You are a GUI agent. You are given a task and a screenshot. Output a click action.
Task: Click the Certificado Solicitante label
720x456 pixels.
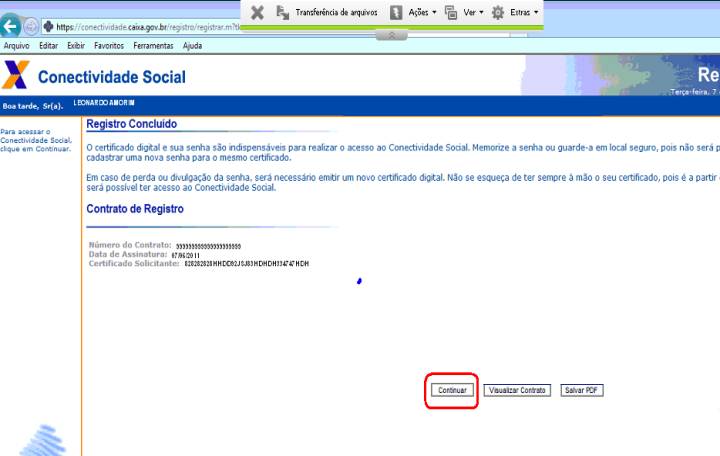[134, 264]
